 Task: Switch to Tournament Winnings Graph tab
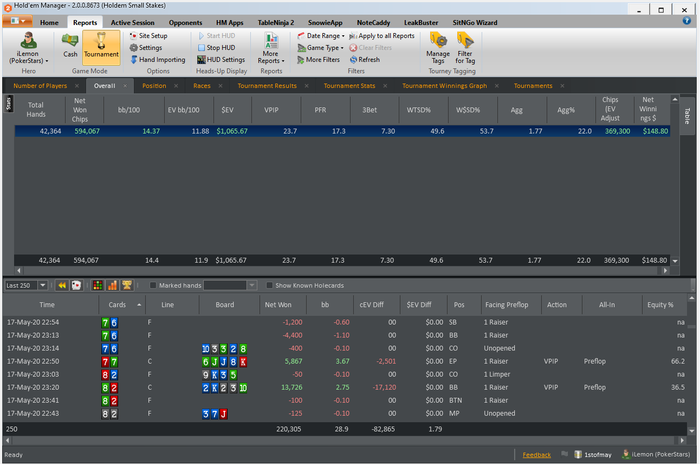(445, 86)
